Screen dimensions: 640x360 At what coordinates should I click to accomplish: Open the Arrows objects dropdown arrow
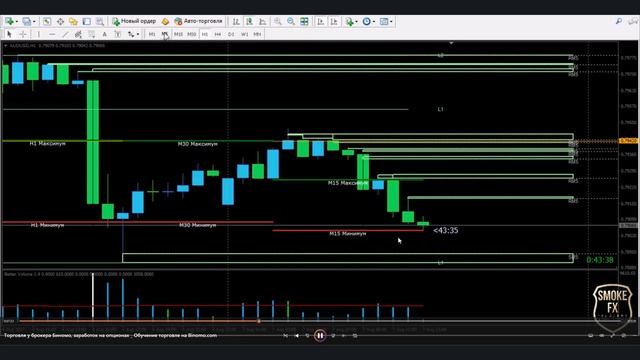(138, 34)
